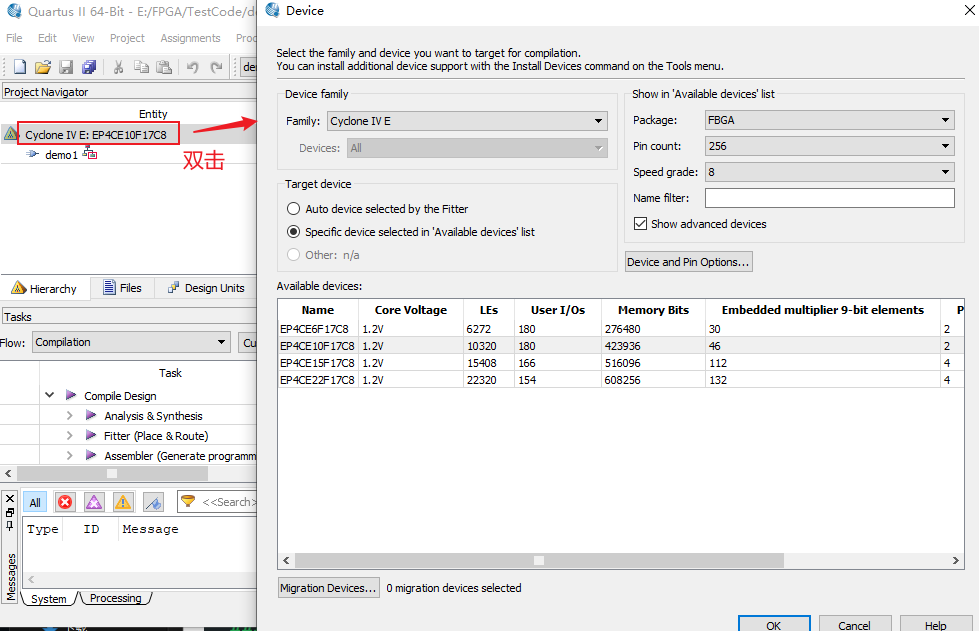This screenshot has height=631, width=979.
Task: Click the 'Device and Pin Options...' button
Action: click(x=689, y=262)
